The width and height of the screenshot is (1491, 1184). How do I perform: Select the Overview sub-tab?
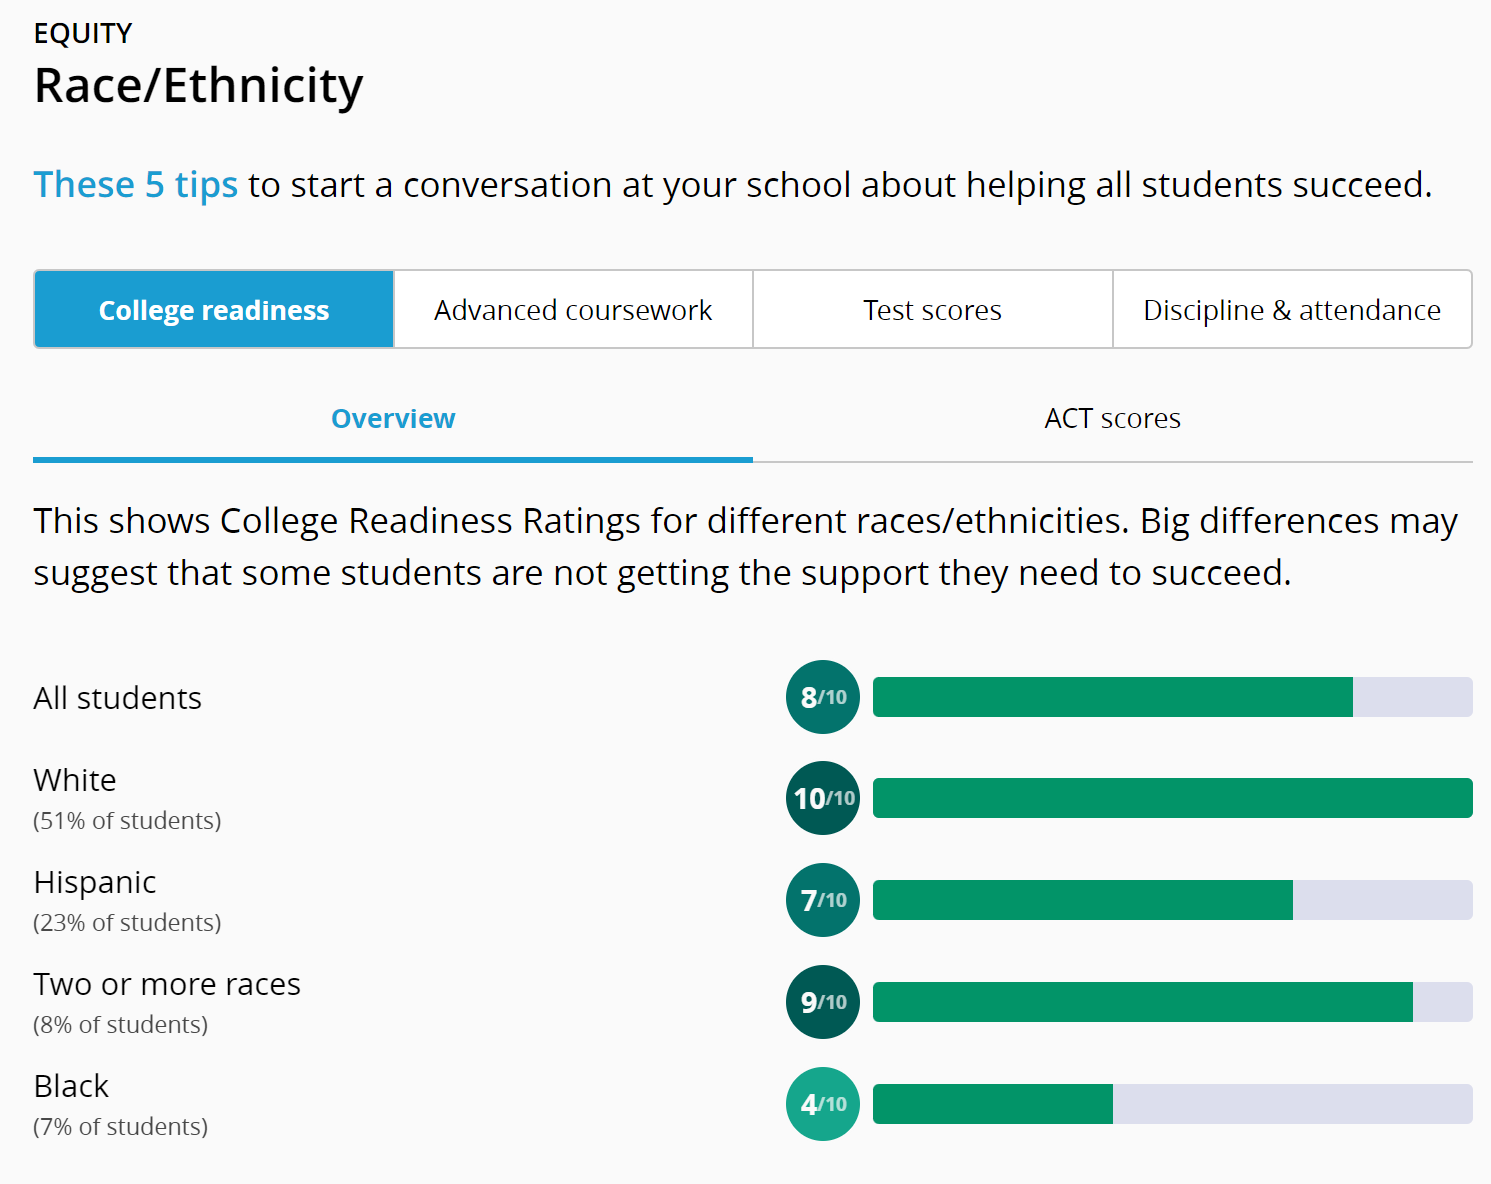393,419
